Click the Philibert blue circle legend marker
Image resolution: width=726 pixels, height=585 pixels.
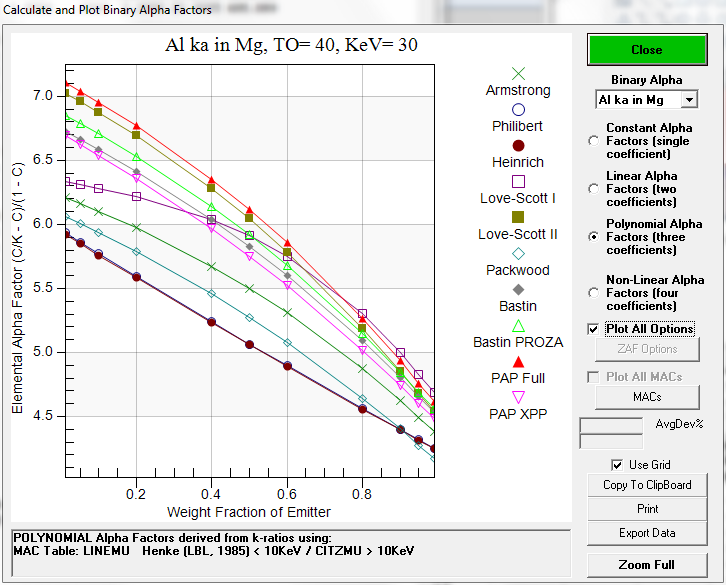tap(518, 109)
